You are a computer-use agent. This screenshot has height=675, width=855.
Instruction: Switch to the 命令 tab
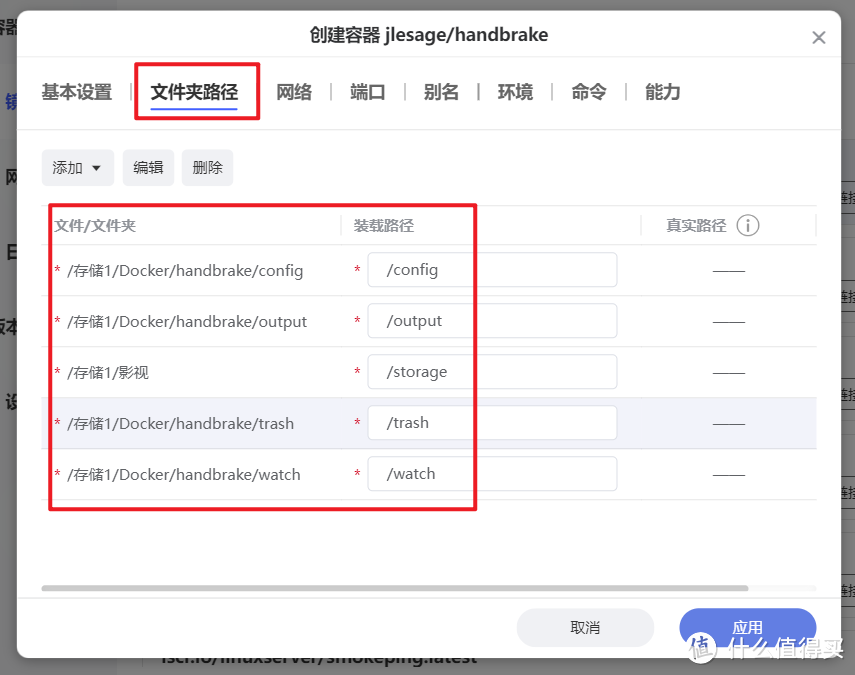coord(588,91)
